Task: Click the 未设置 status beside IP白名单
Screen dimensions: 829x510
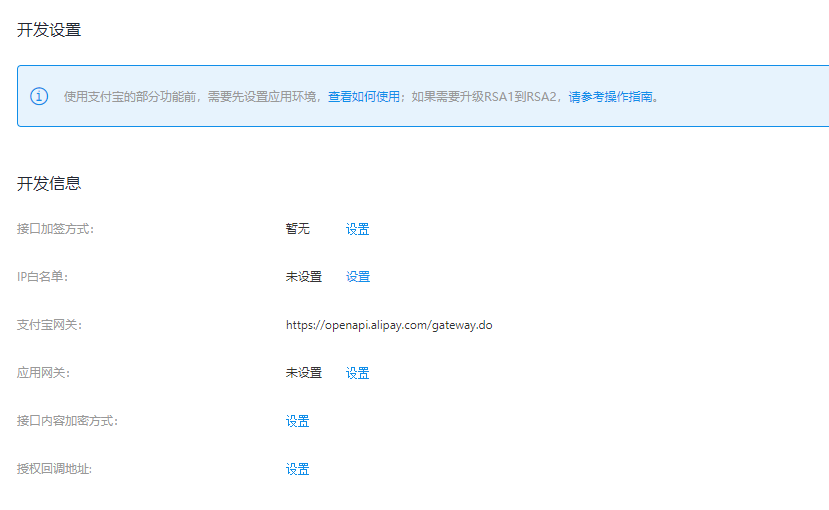Action: [304, 276]
